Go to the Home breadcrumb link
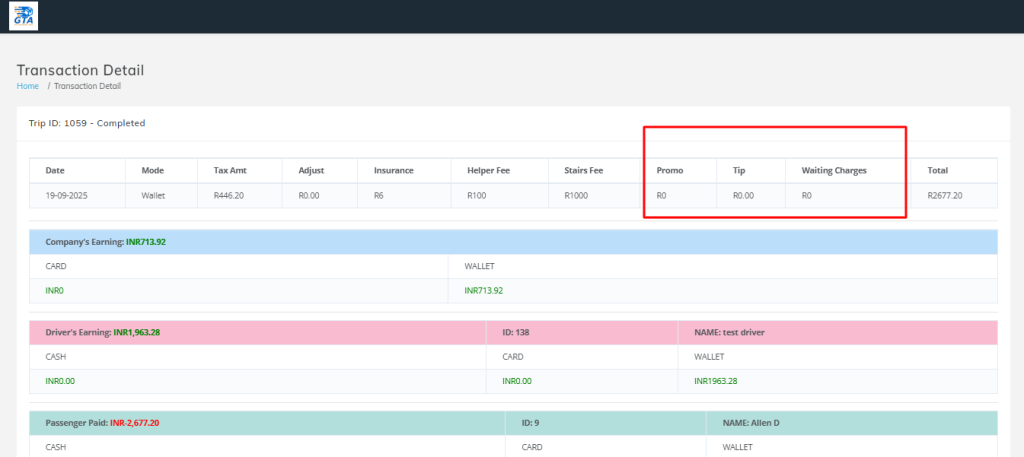Viewport: 1024px width, 457px height. 28,86
